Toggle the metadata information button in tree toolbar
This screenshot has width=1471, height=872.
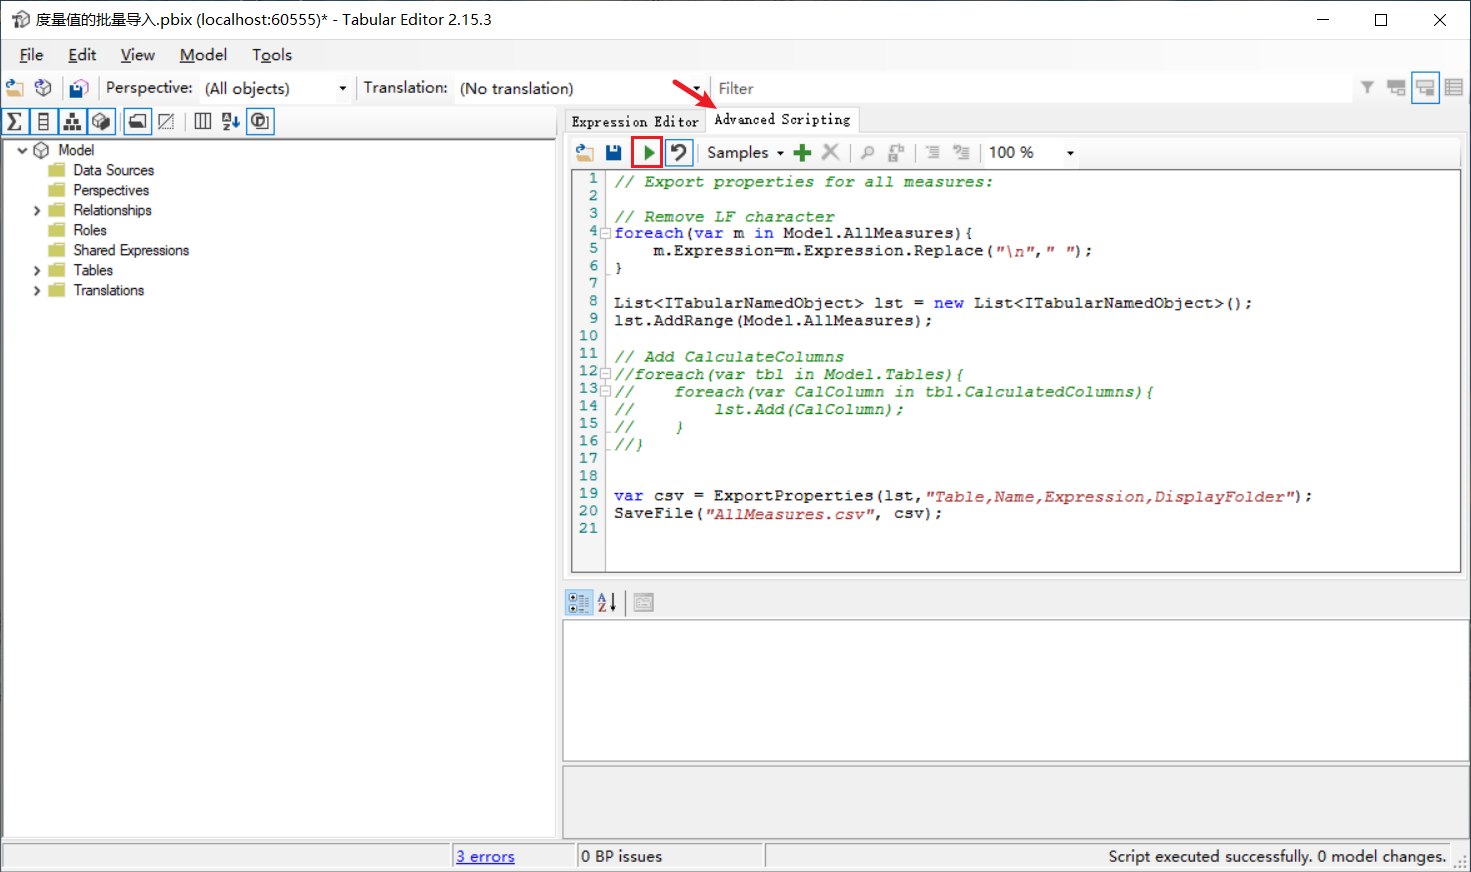point(260,122)
